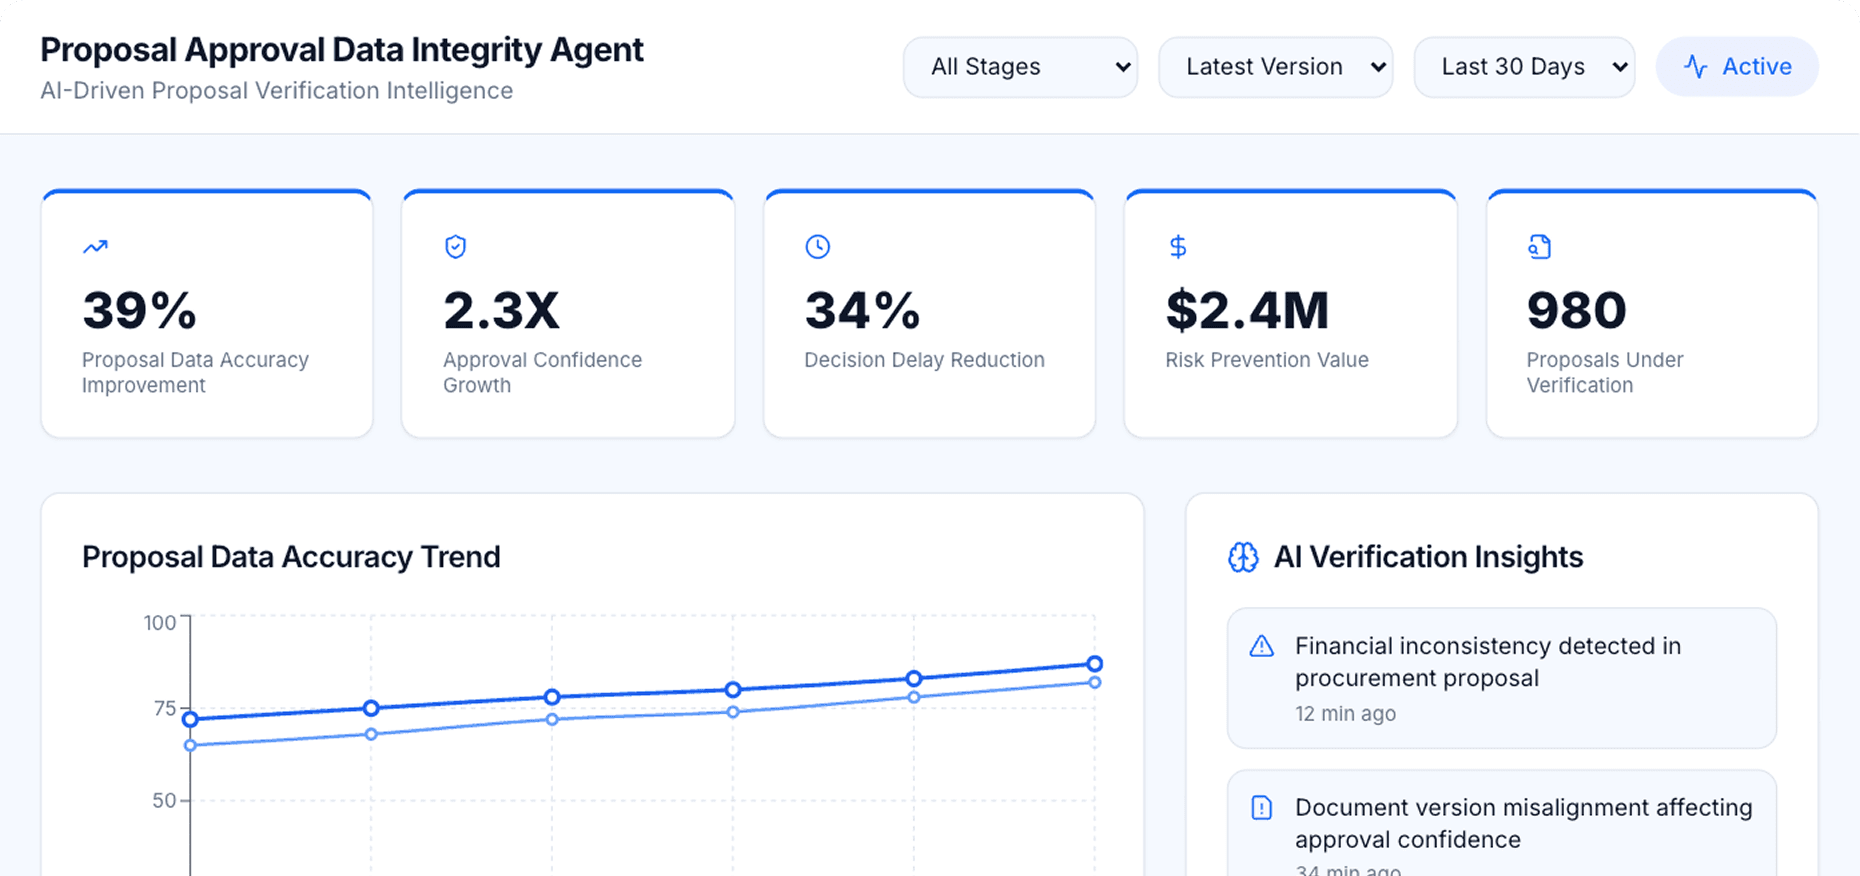This screenshot has width=1860, height=876.
Task: Click the document alert icon on version misalignment insight
Action: (1262, 807)
